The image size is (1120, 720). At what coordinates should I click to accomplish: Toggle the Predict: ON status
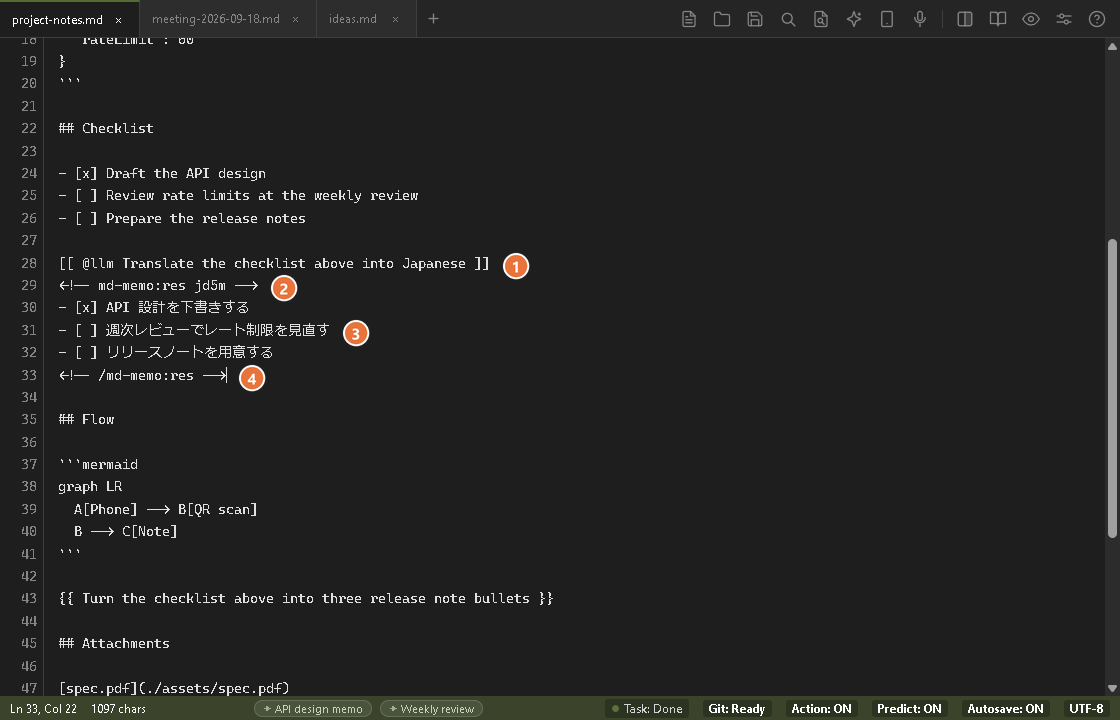909,709
